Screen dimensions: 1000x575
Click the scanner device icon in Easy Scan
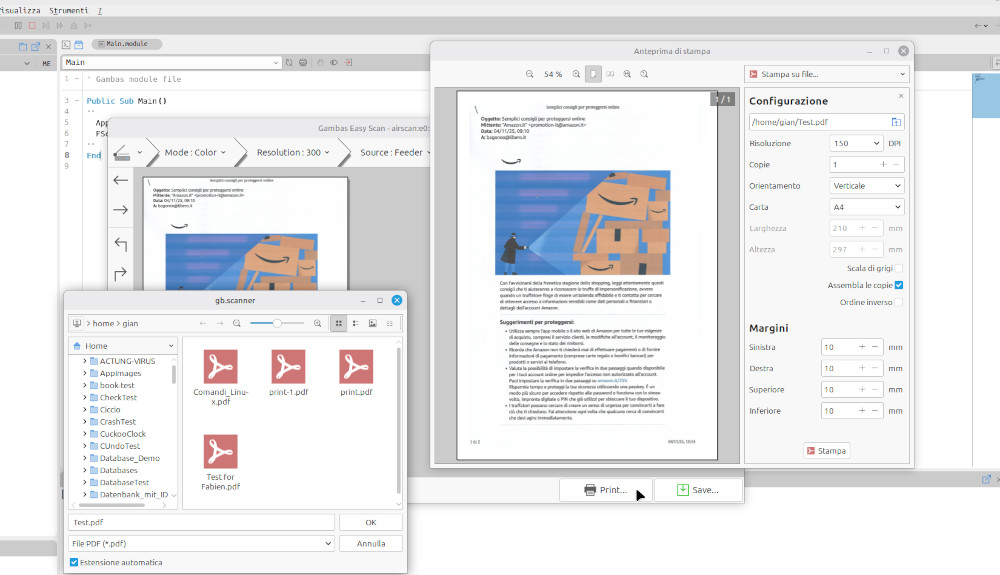click(121, 153)
